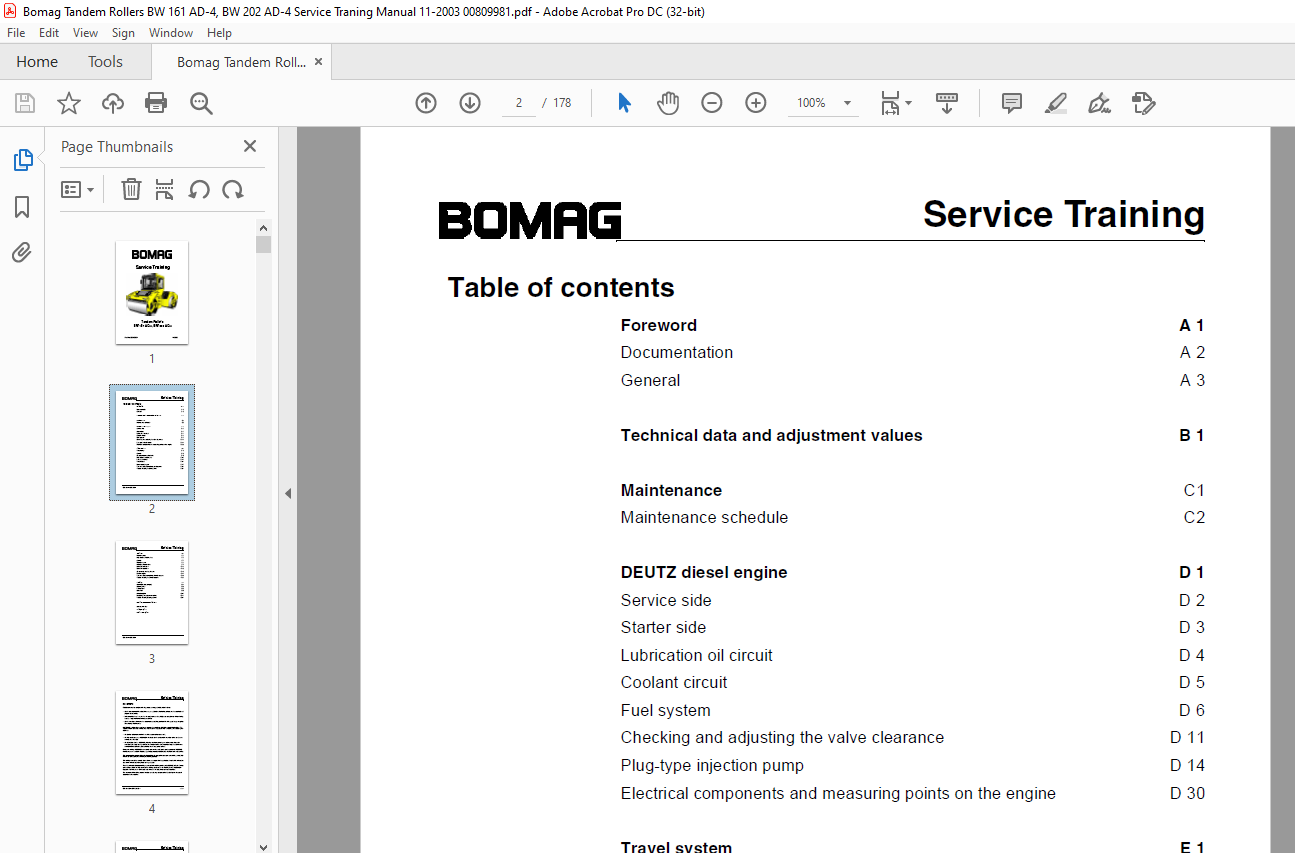Select page 2 thumbnail

coord(152,442)
